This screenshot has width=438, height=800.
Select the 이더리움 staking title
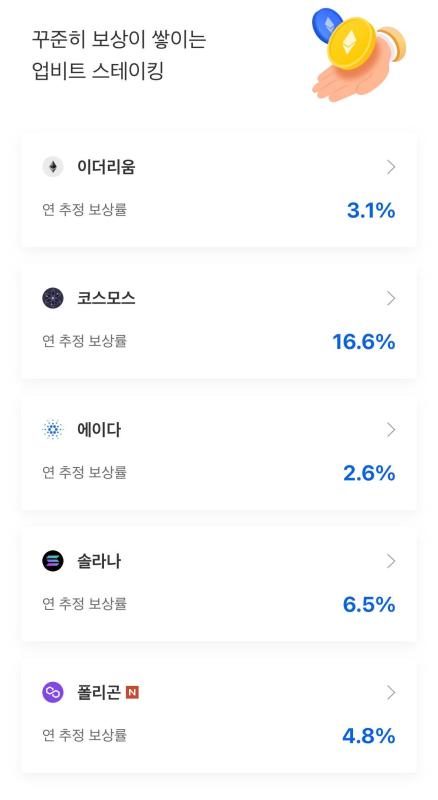(x=106, y=167)
